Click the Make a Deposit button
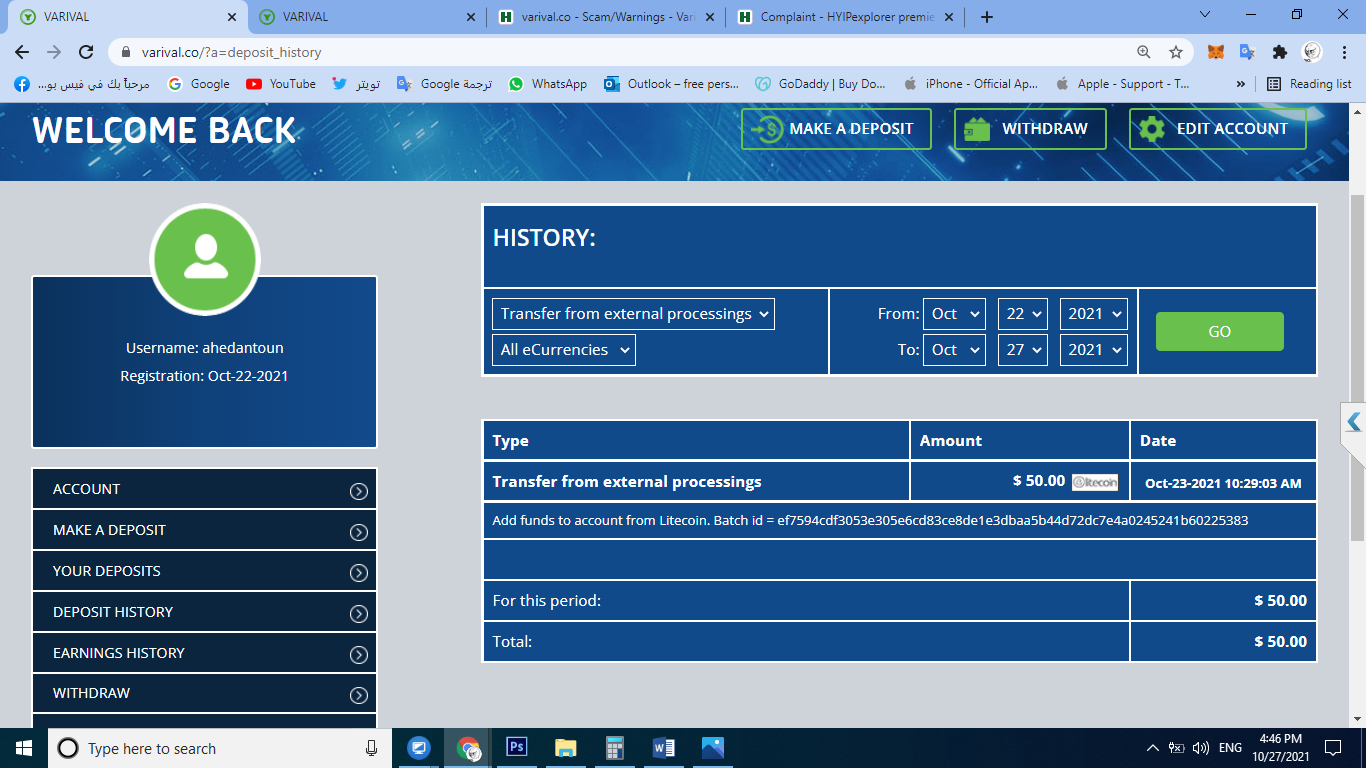Viewport: 1366px width, 768px height. tap(836, 129)
